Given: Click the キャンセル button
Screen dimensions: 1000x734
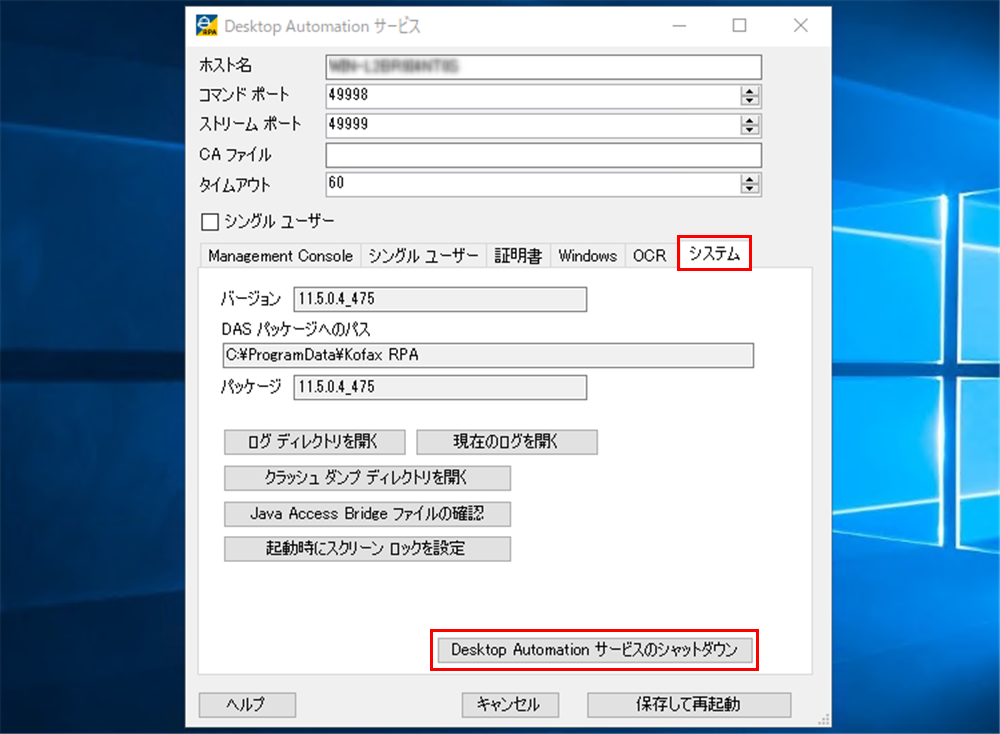Looking at the screenshot, I should point(510,705).
